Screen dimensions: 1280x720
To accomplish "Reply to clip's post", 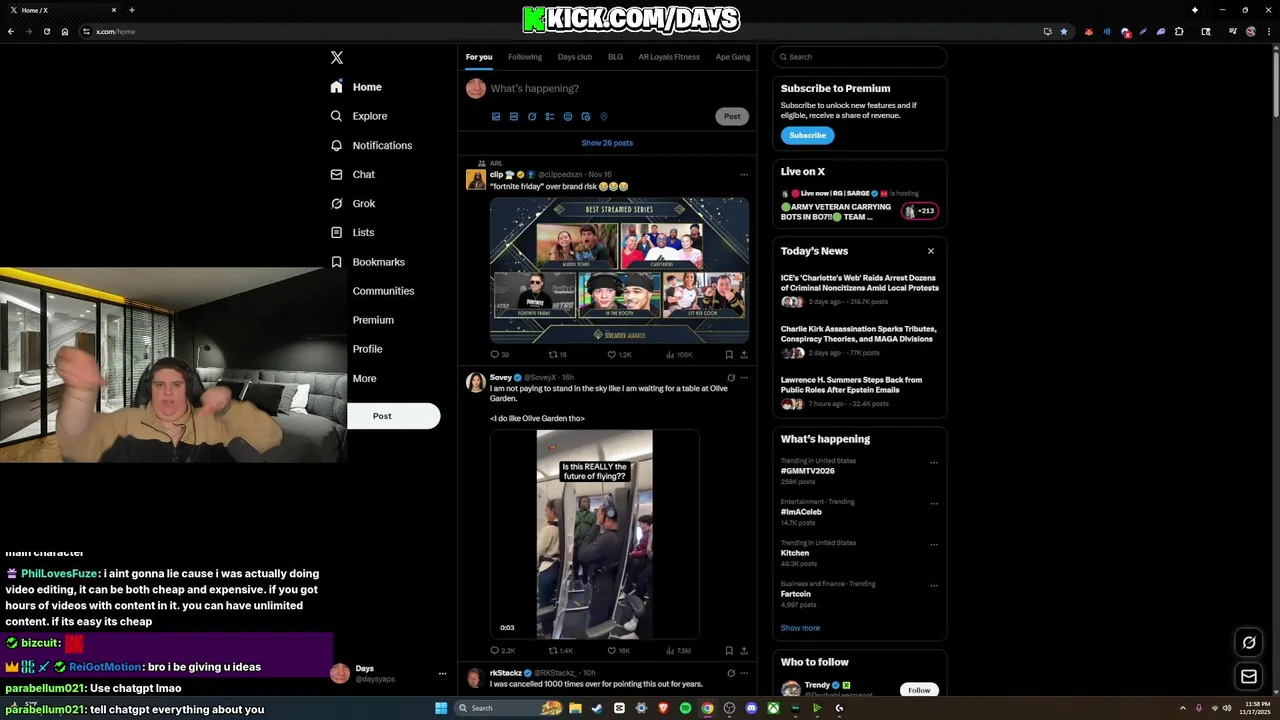I will tap(499, 354).
